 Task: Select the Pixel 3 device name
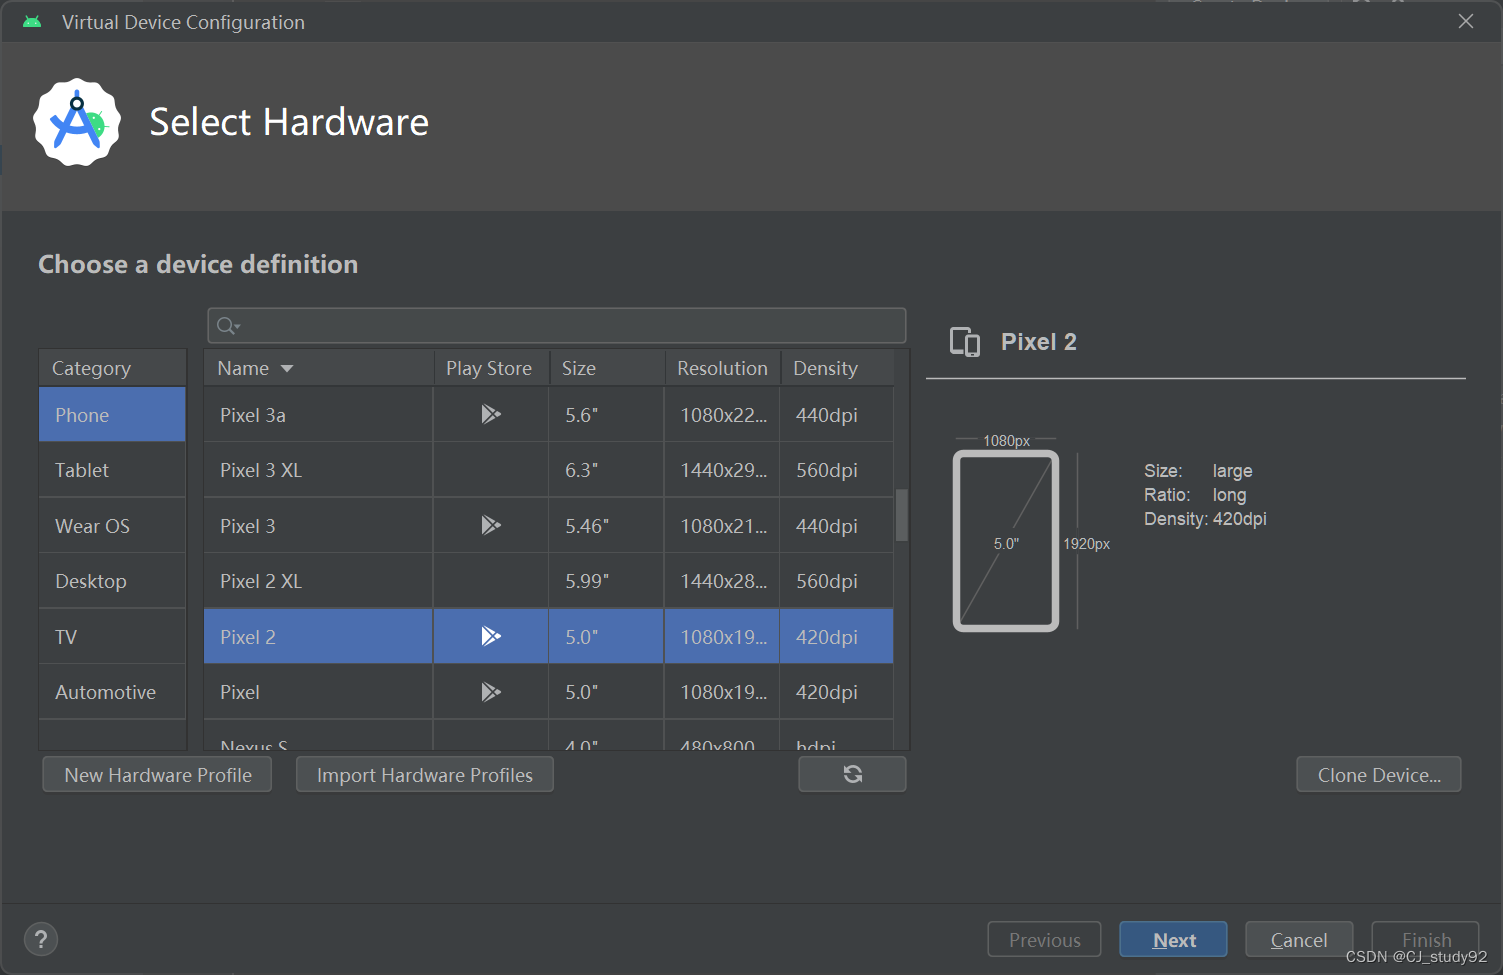coord(248,526)
